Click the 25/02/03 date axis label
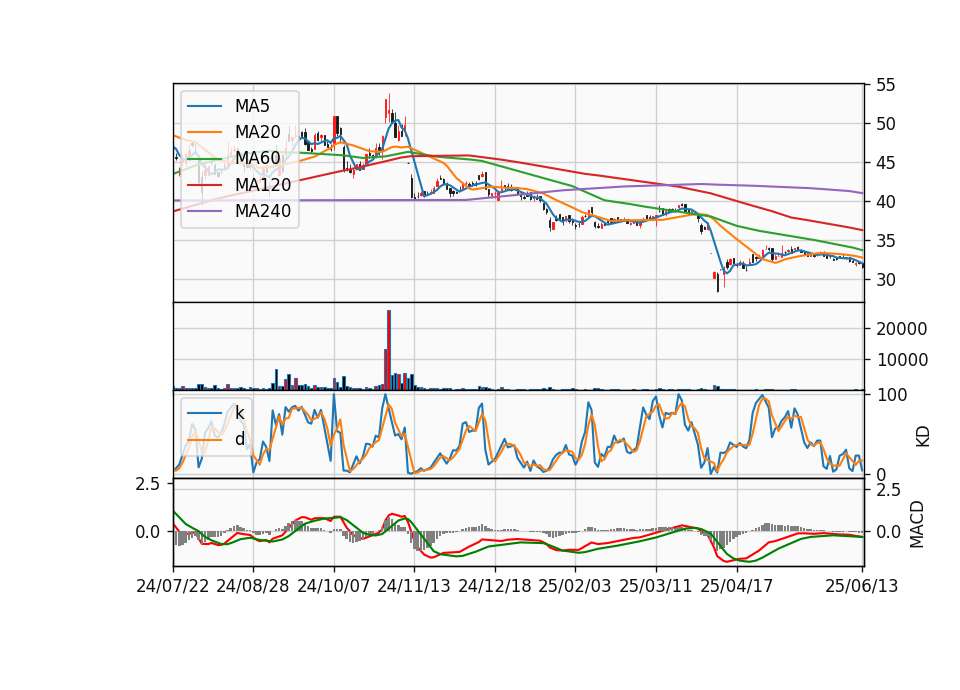Image resolution: width=960 pixels, height=690 pixels. click(575, 586)
